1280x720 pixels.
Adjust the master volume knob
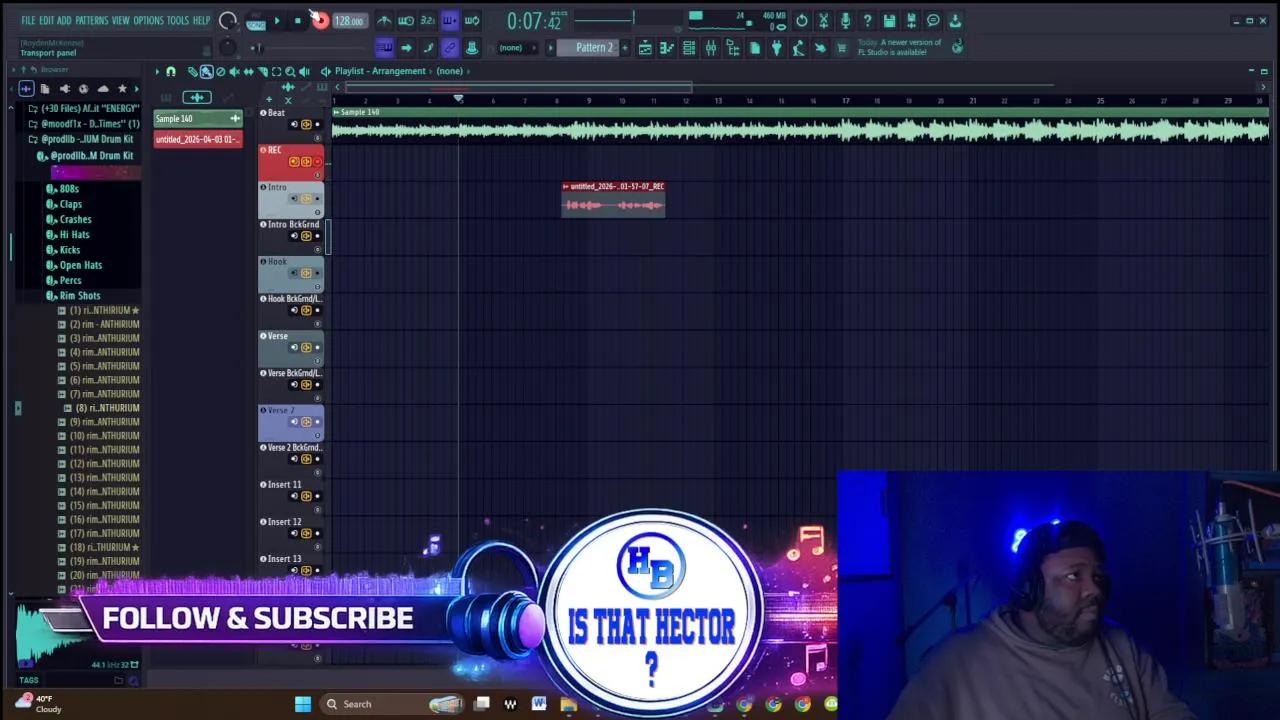(228, 20)
